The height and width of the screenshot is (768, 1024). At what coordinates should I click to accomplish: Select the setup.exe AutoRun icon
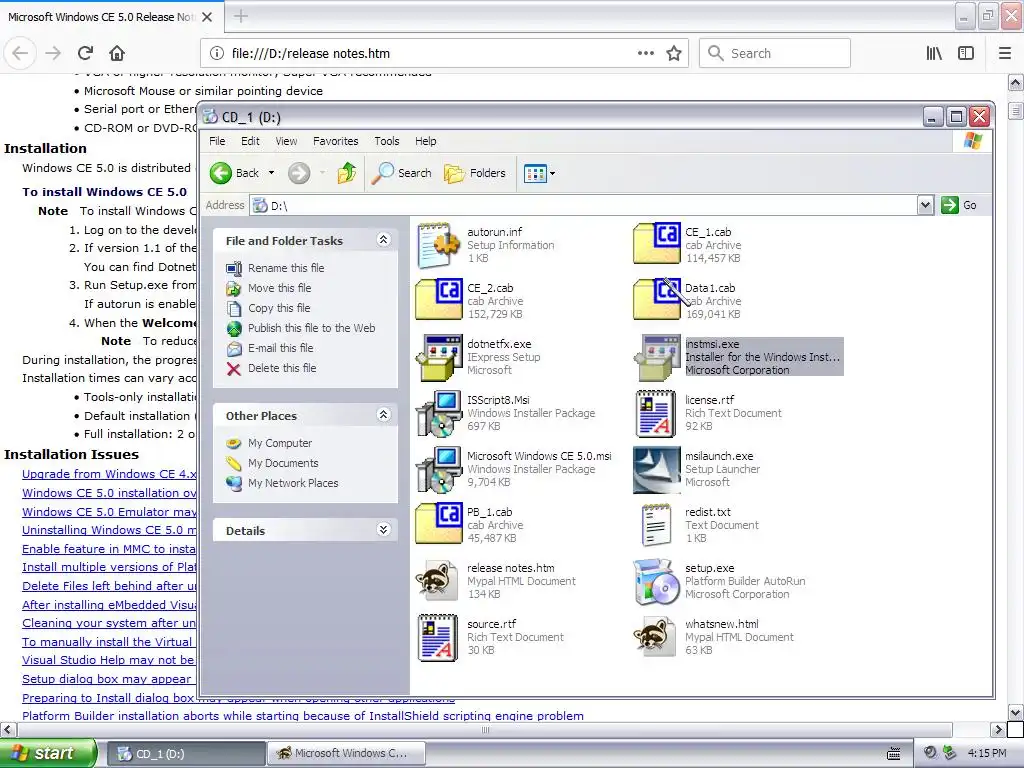[656, 581]
